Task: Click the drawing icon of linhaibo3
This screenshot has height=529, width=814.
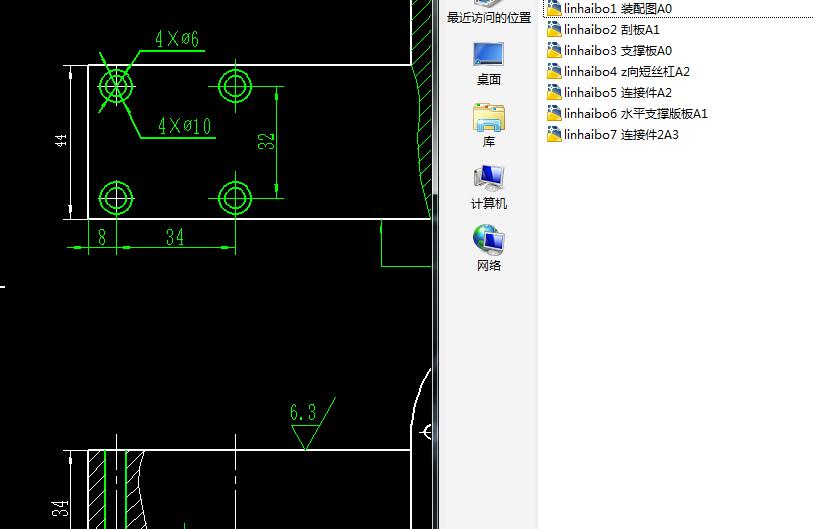Action: [554, 50]
